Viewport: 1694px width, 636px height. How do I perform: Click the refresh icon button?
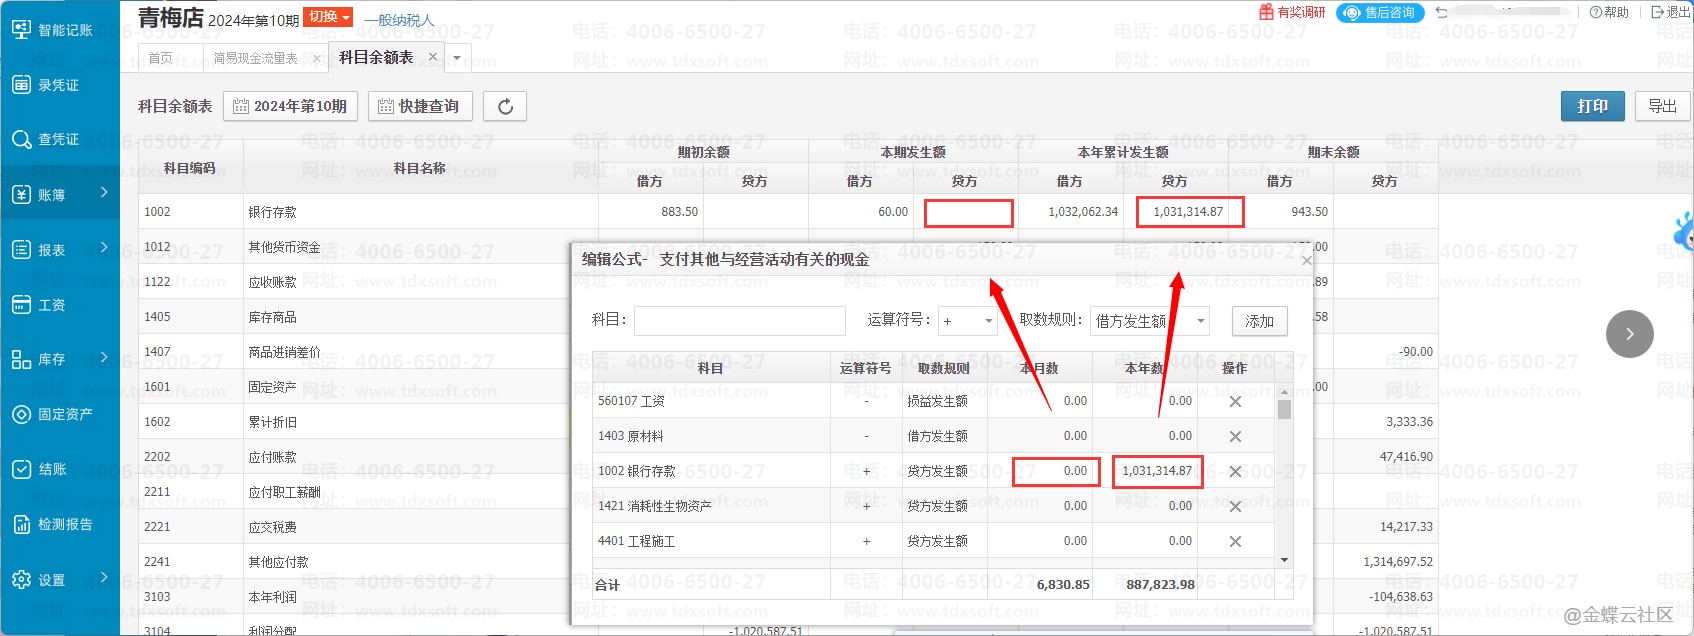pos(505,106)
